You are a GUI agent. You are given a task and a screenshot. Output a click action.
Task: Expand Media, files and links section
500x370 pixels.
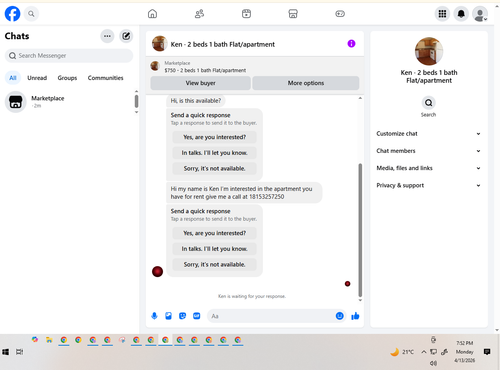click(x=429, y=168)
